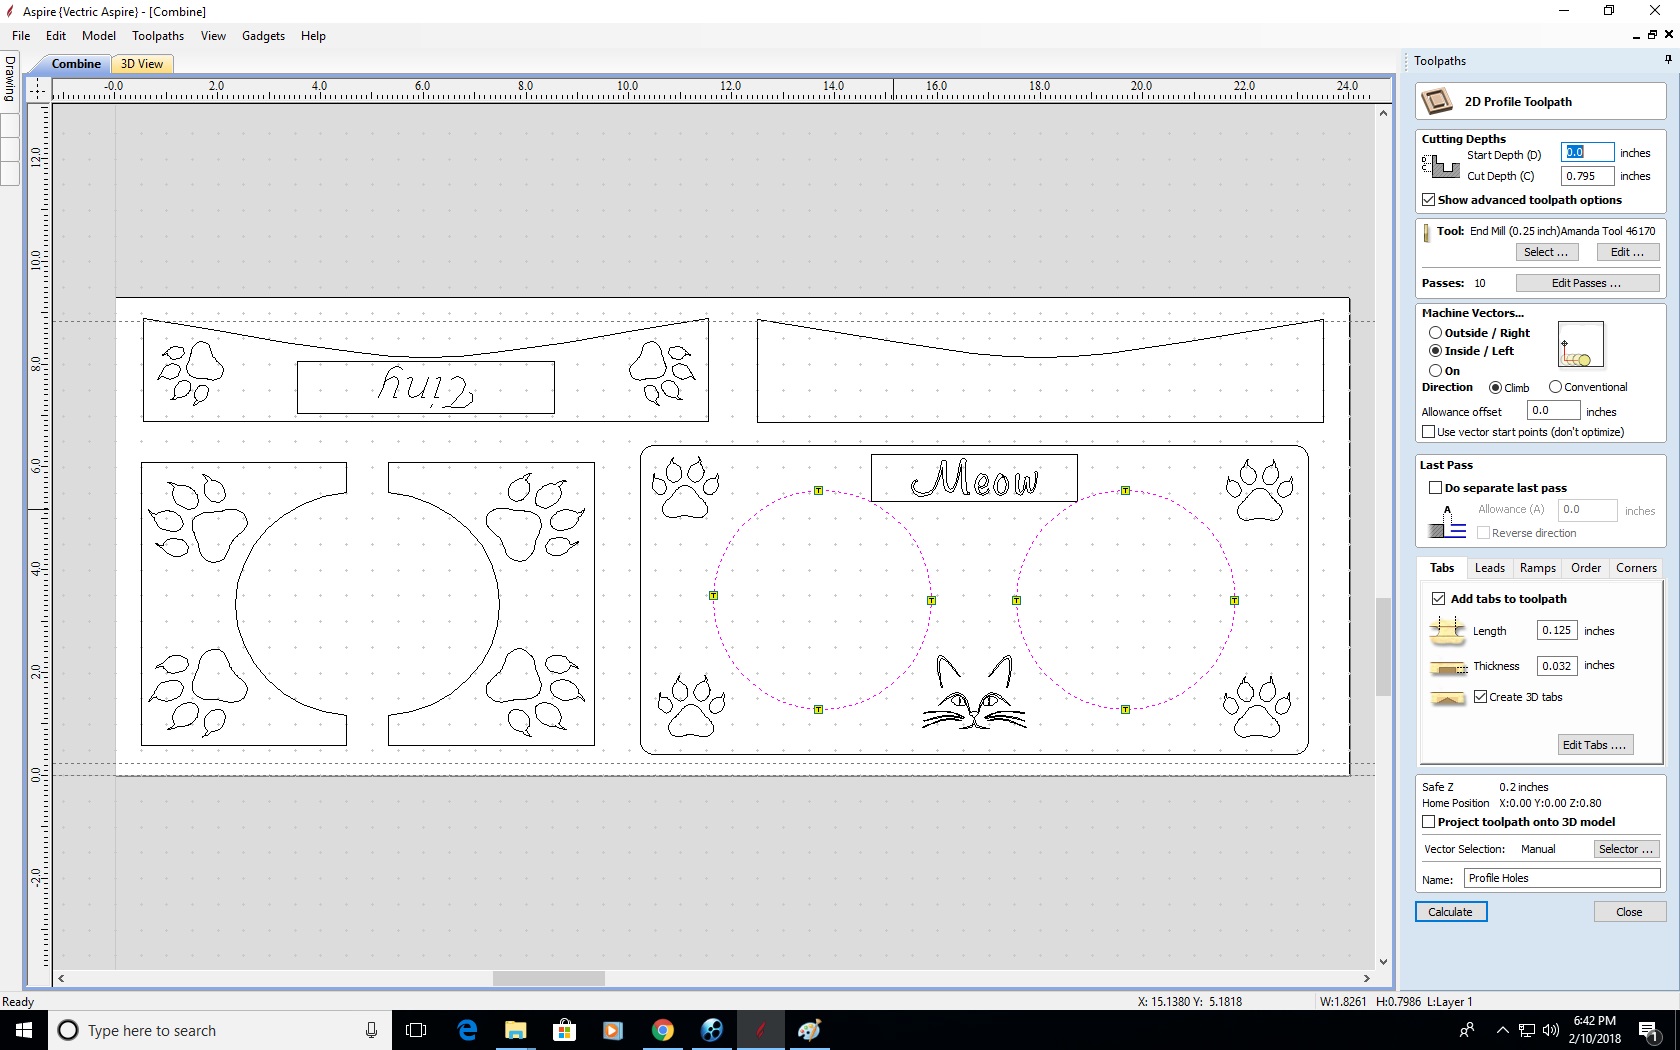Open the Corners tab
This screenshot has height=1050, width=1680.
pyautogui.click(x=1636, y=568)
